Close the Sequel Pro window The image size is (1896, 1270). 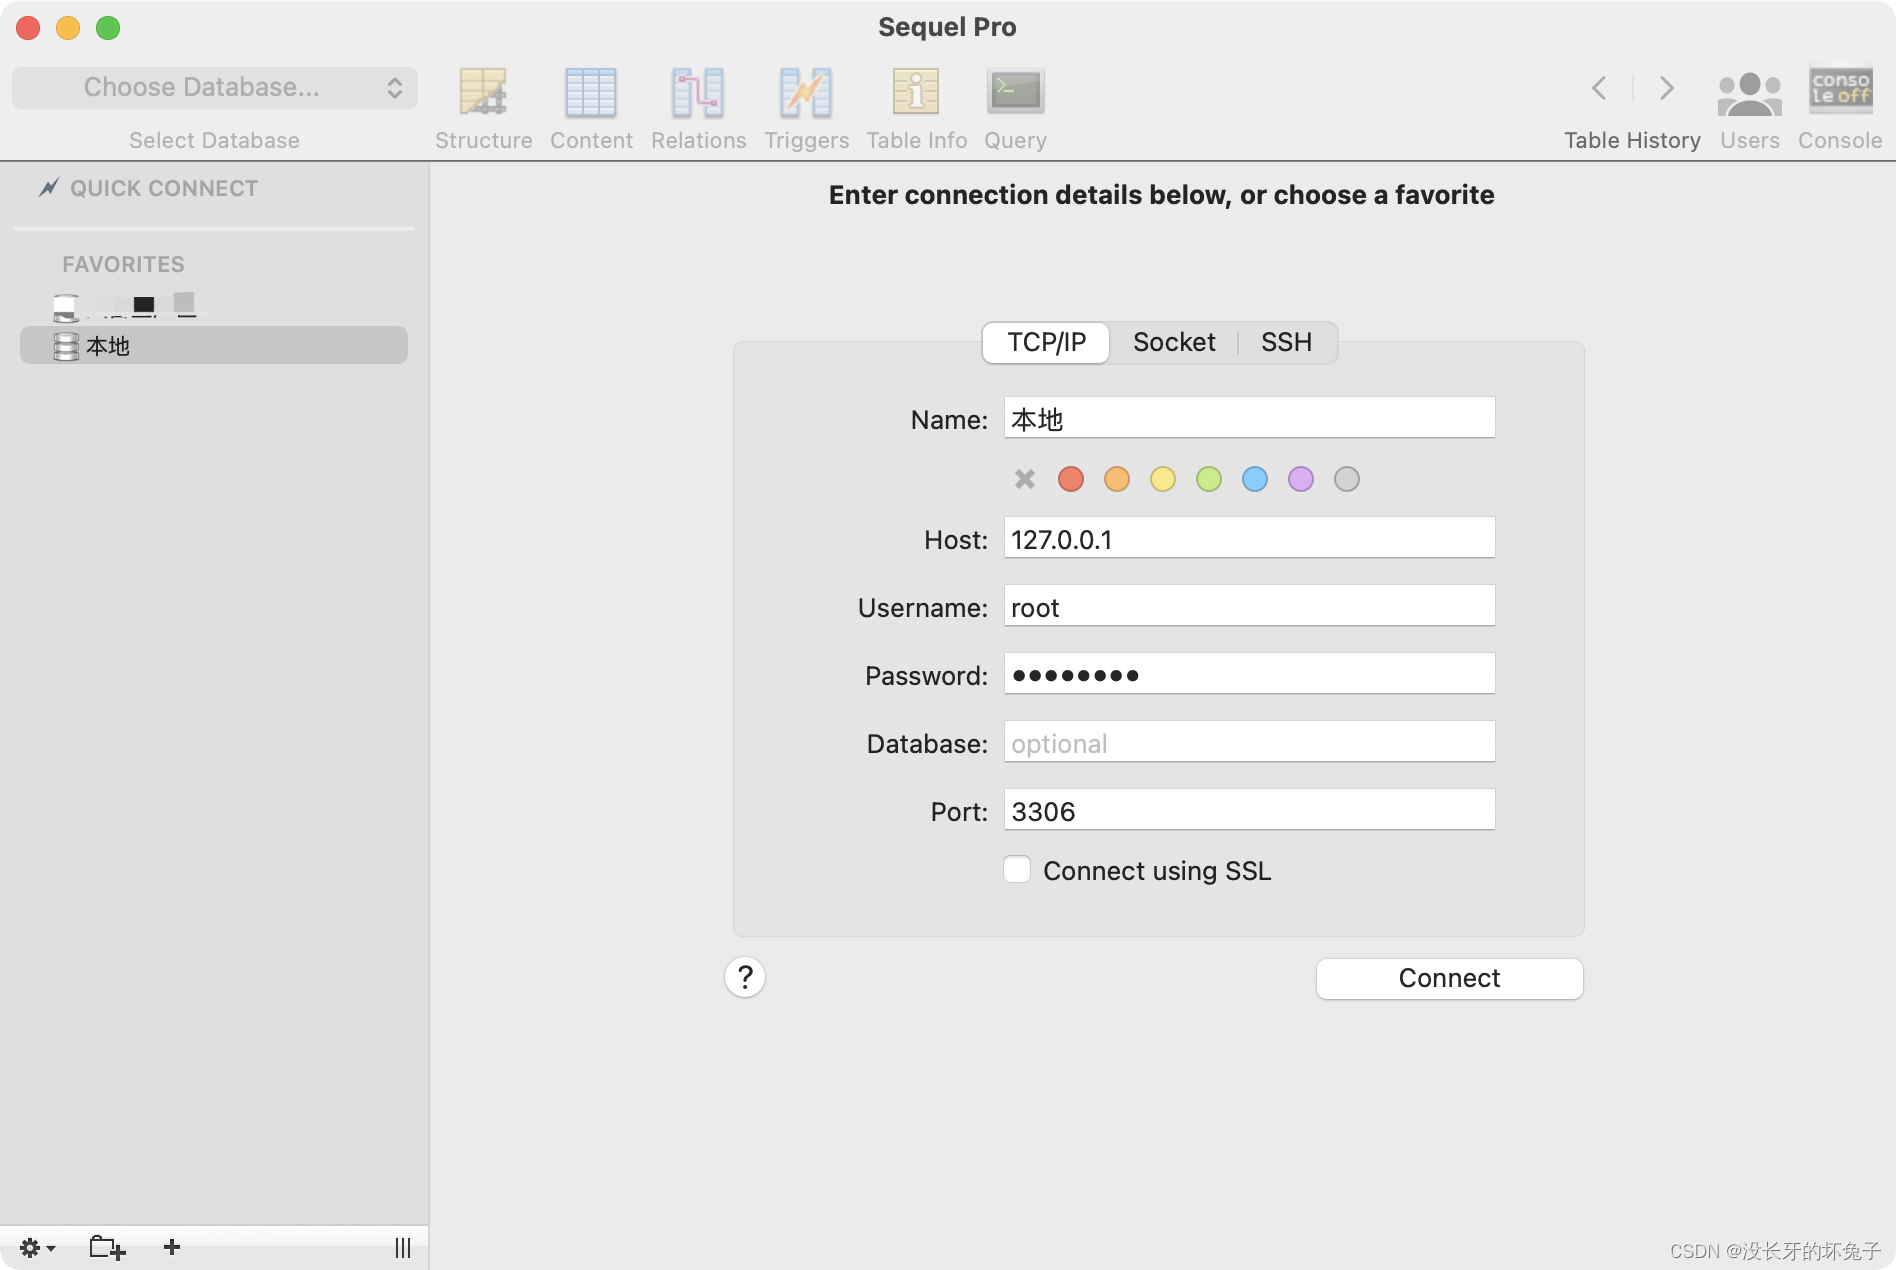(x=28, y=28)
